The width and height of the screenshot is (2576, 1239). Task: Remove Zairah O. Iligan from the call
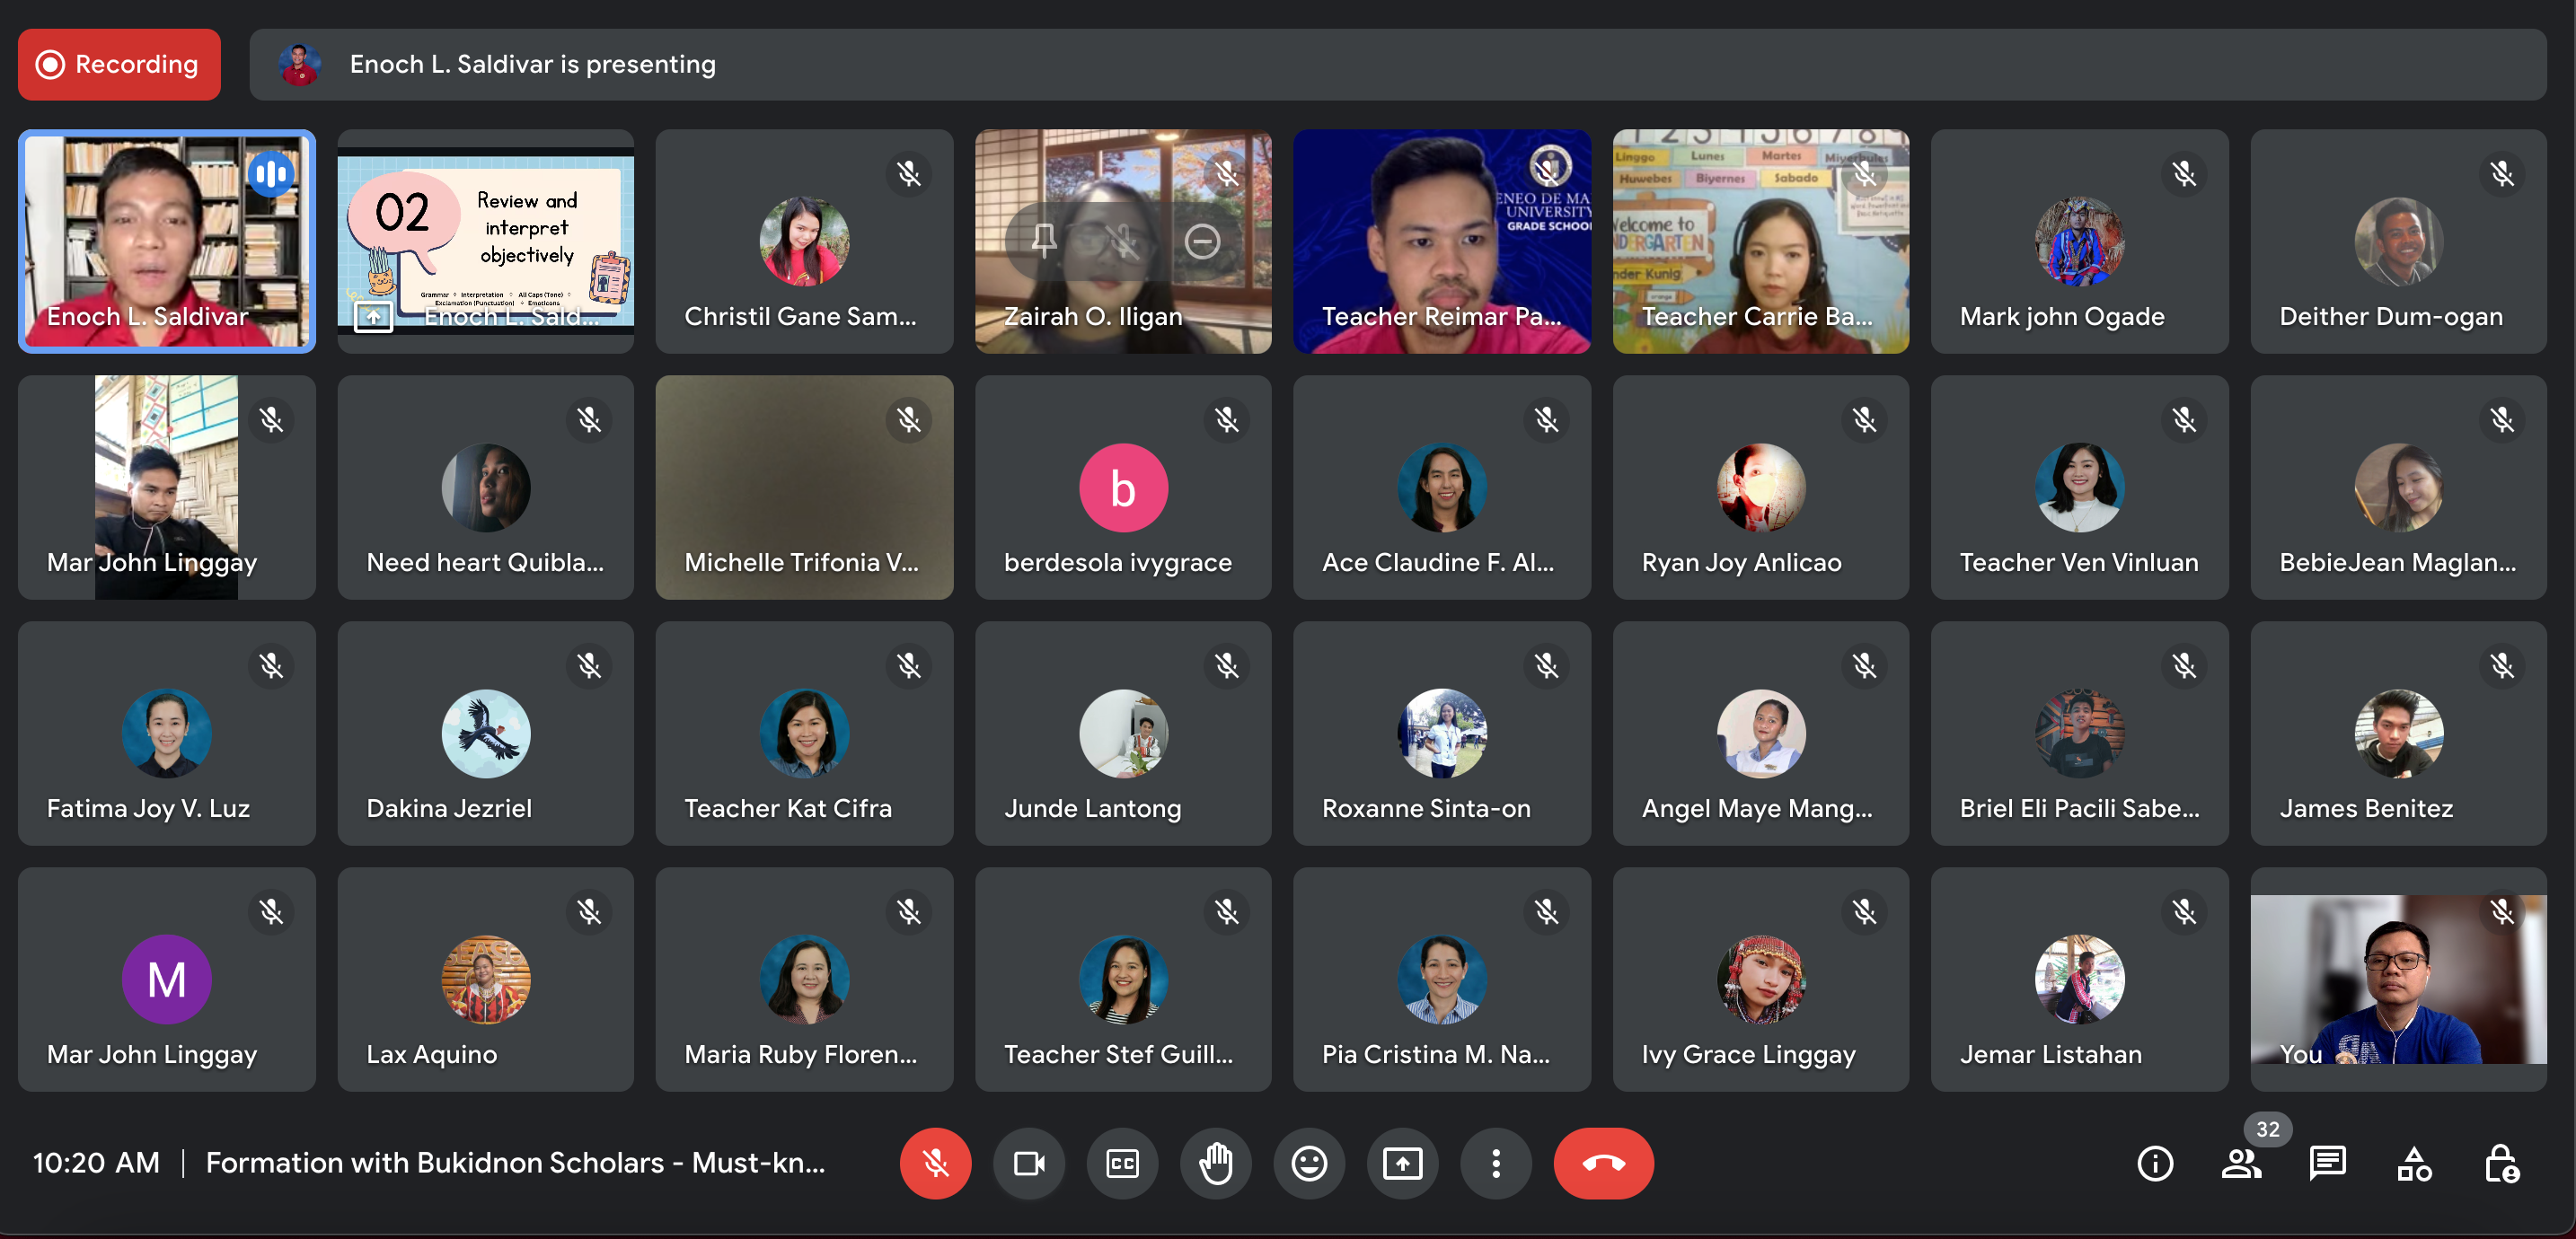coord(1202,241)
